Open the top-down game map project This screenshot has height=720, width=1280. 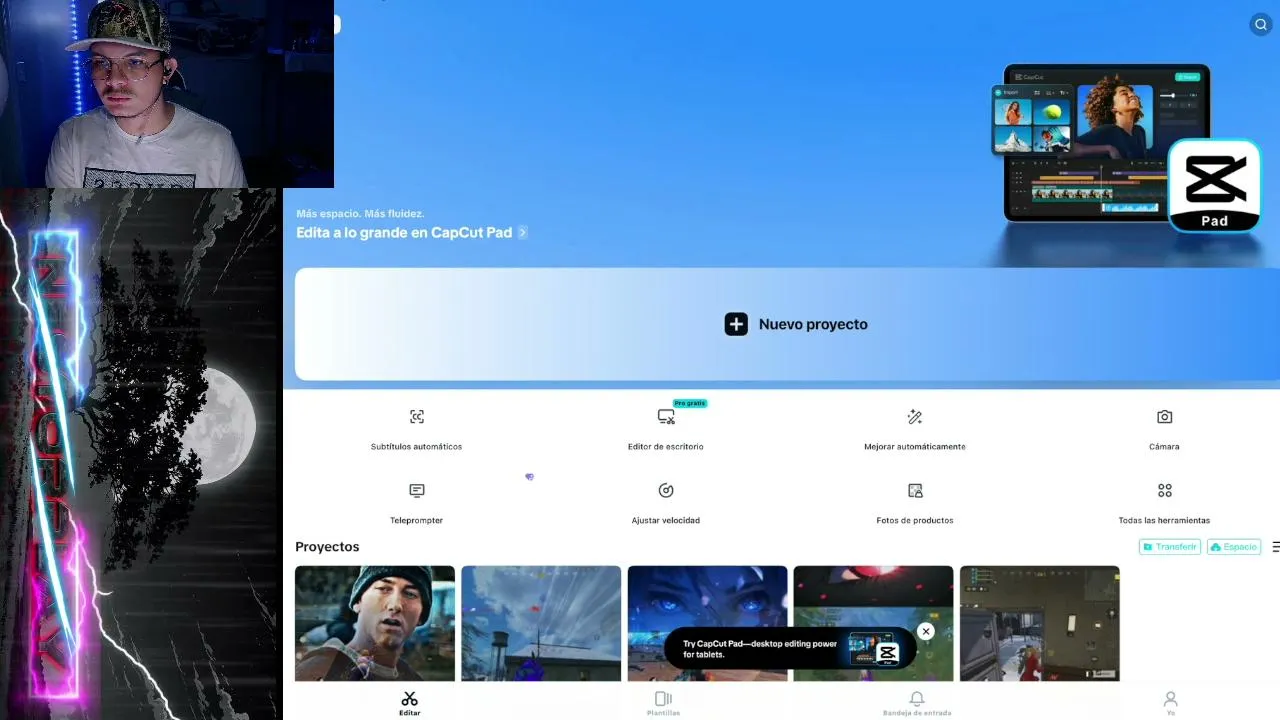point(1040,623)
